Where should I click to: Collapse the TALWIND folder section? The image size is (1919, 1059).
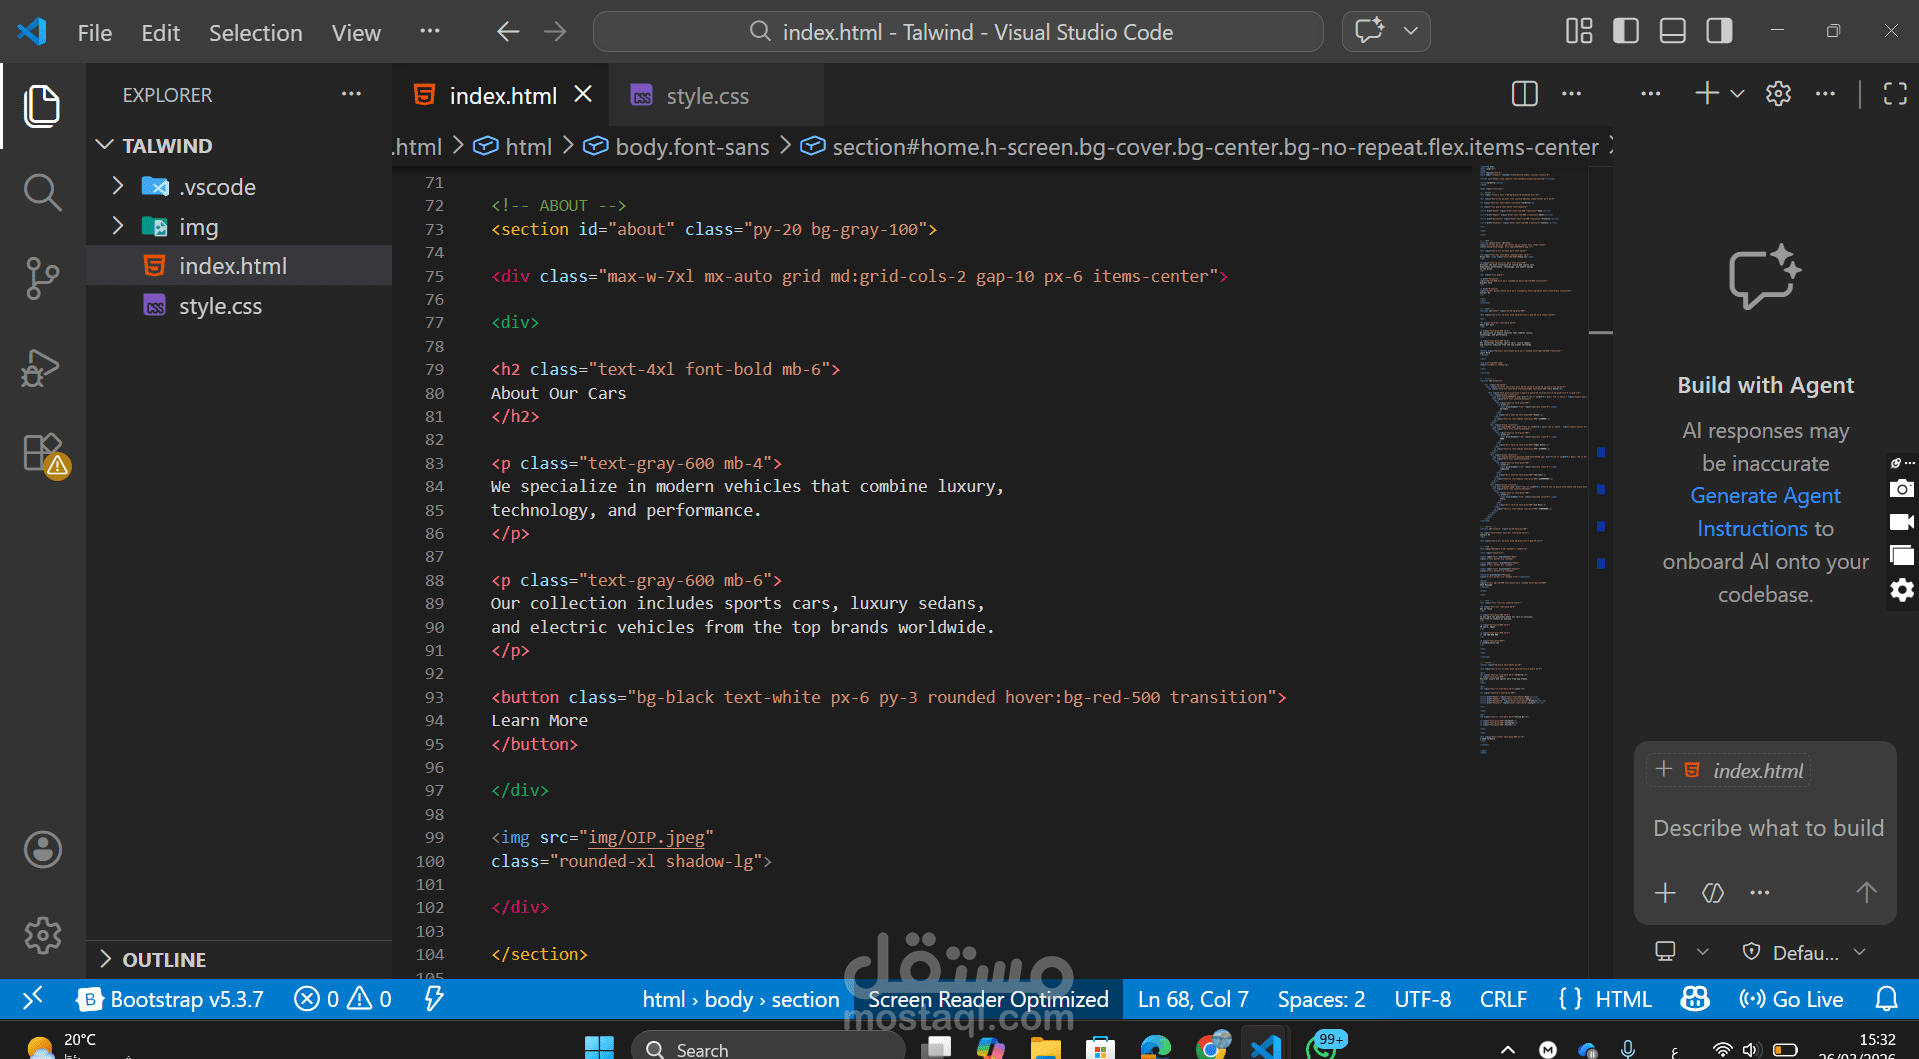(x=240, y=146)
